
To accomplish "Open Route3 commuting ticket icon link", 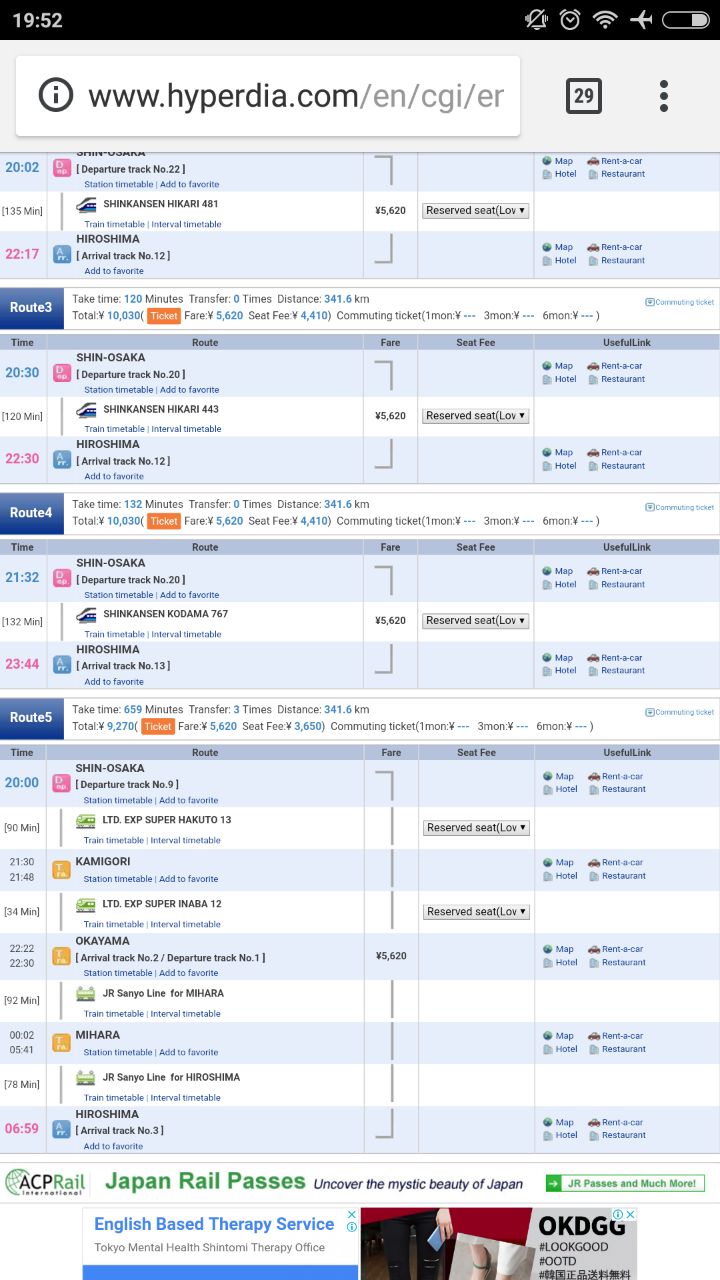I will click(680, 302).
